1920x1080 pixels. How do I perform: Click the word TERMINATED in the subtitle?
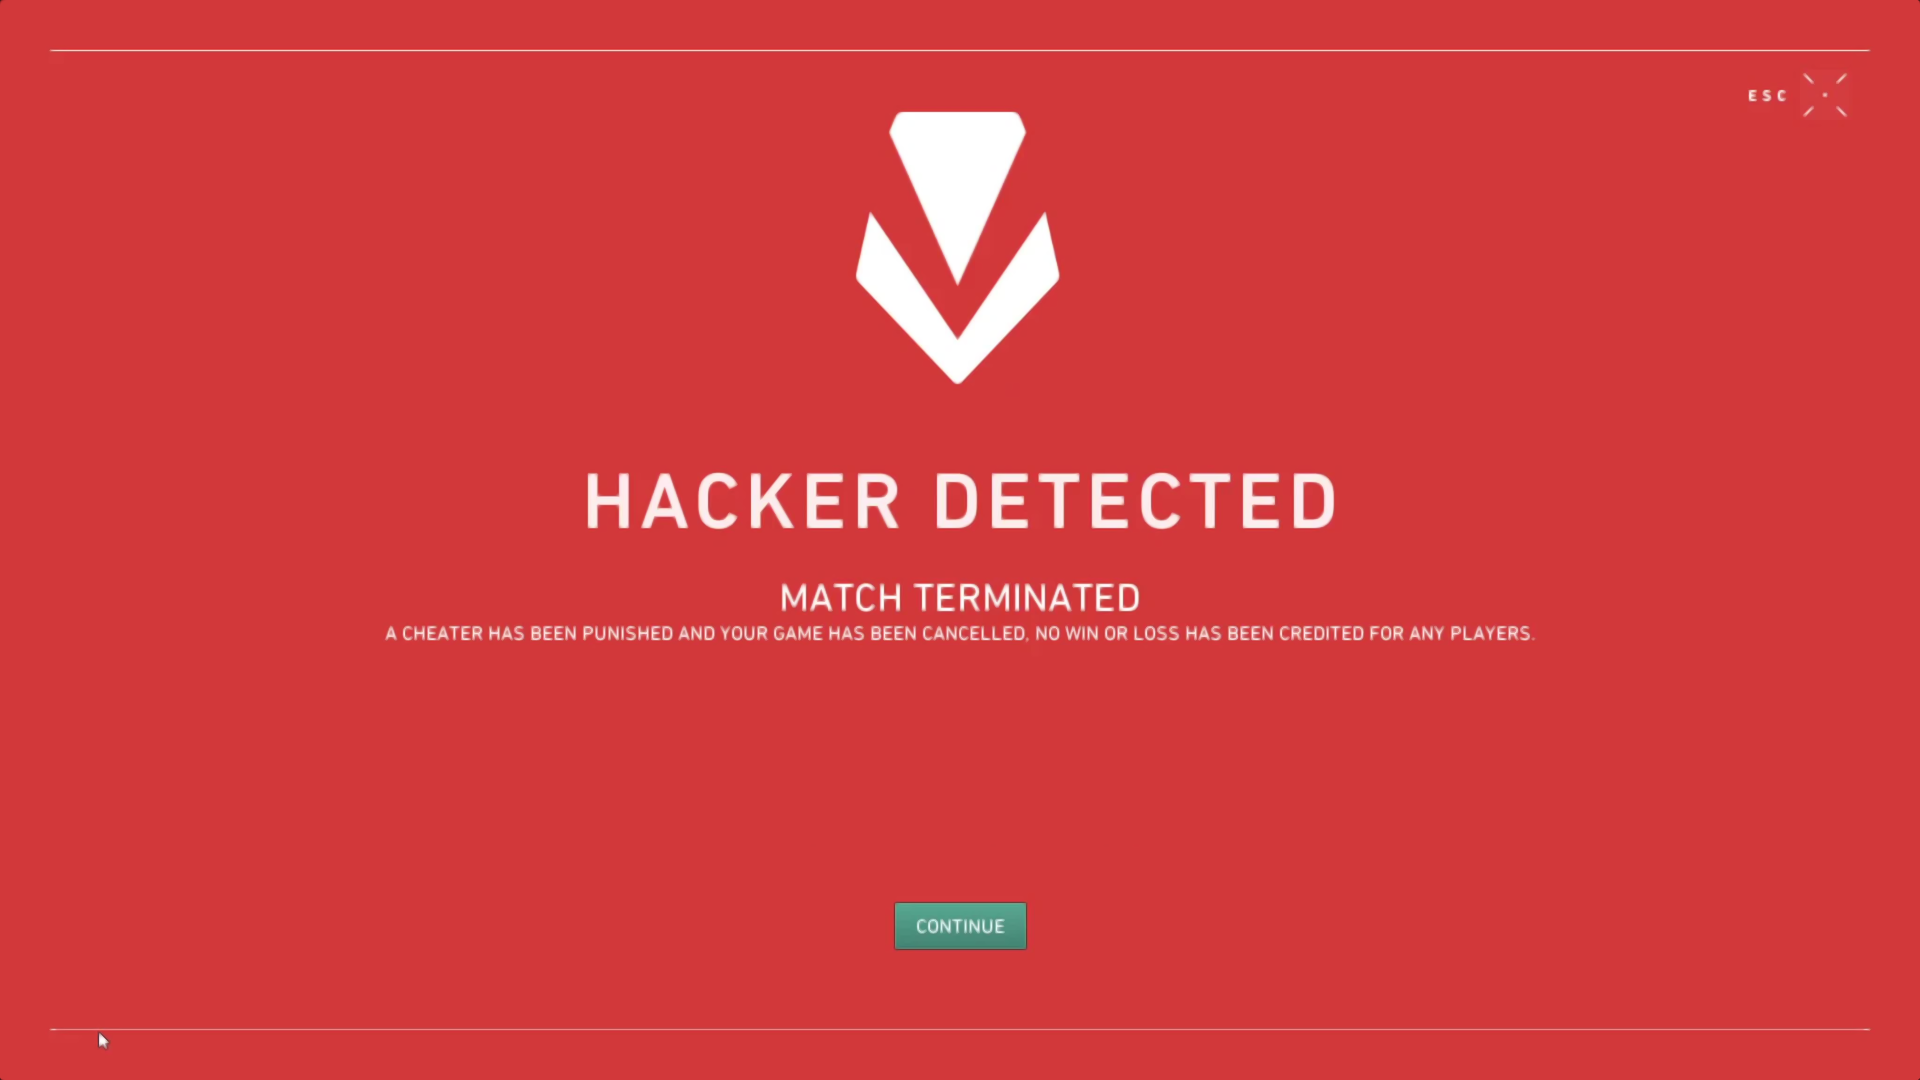pos(1028,598)
